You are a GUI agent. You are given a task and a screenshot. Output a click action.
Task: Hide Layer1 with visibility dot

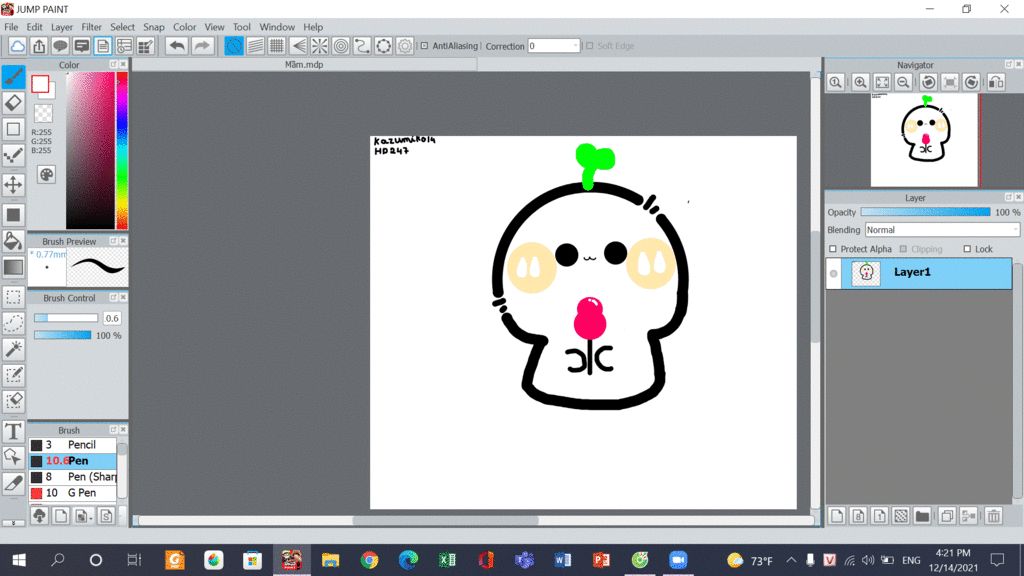point(833,274)
